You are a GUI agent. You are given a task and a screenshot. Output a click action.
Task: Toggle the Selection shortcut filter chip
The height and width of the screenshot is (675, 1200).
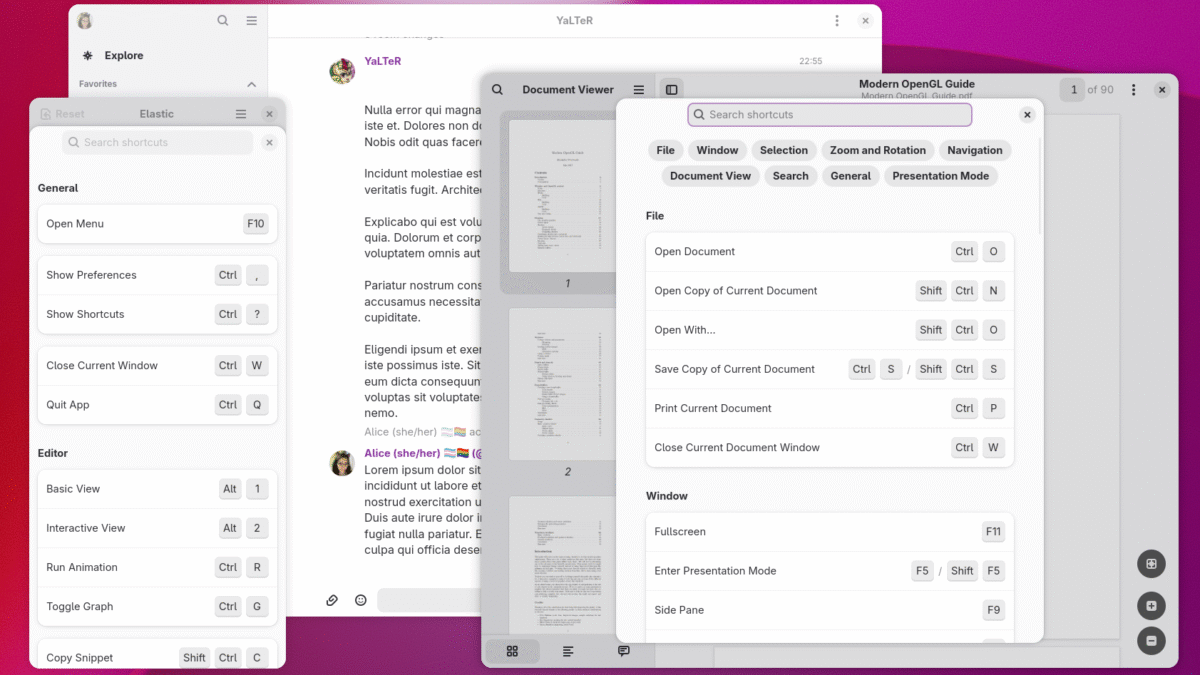pos(783,150)
